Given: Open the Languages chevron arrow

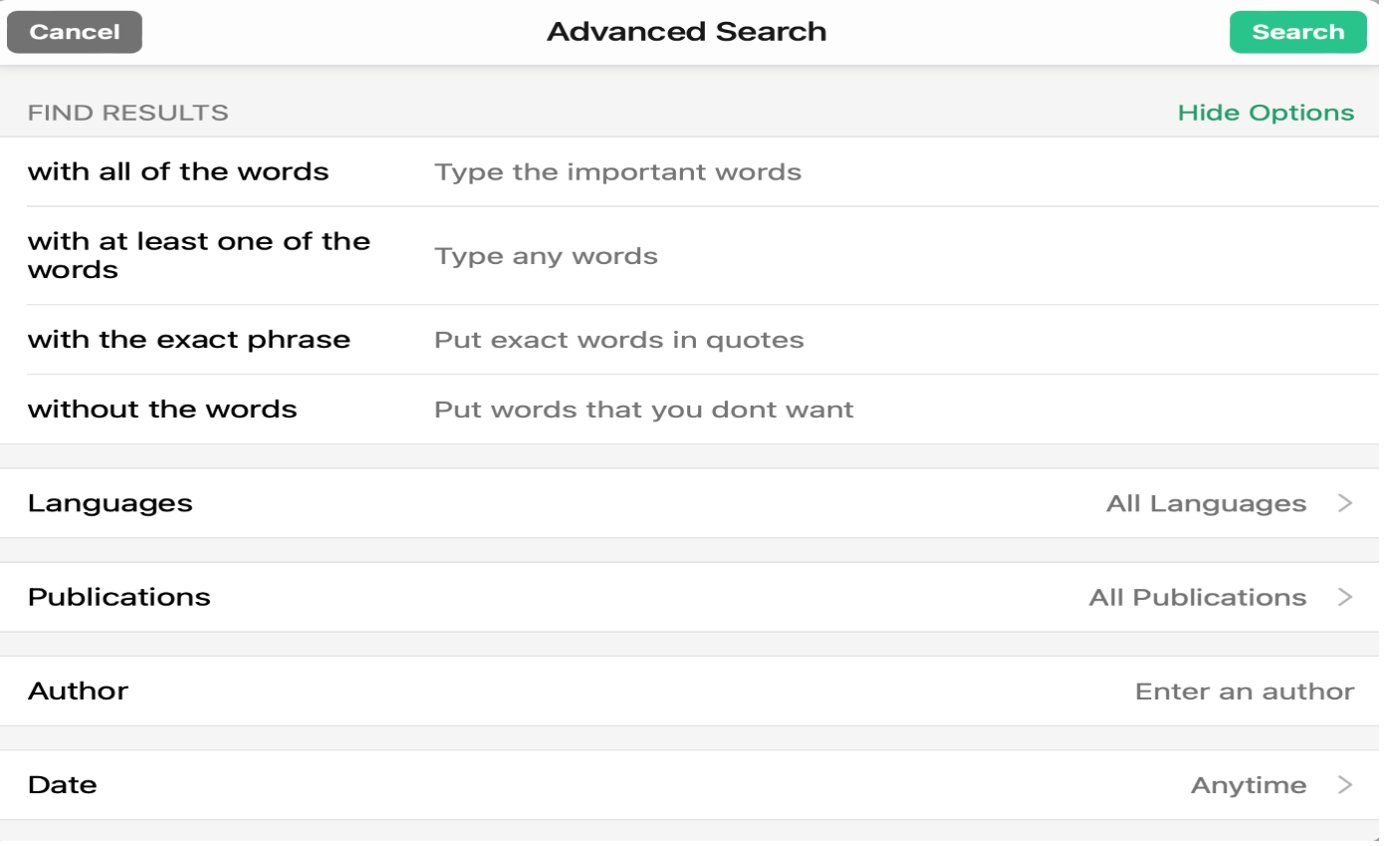Looking at the screenshot, I should 1345,503.
